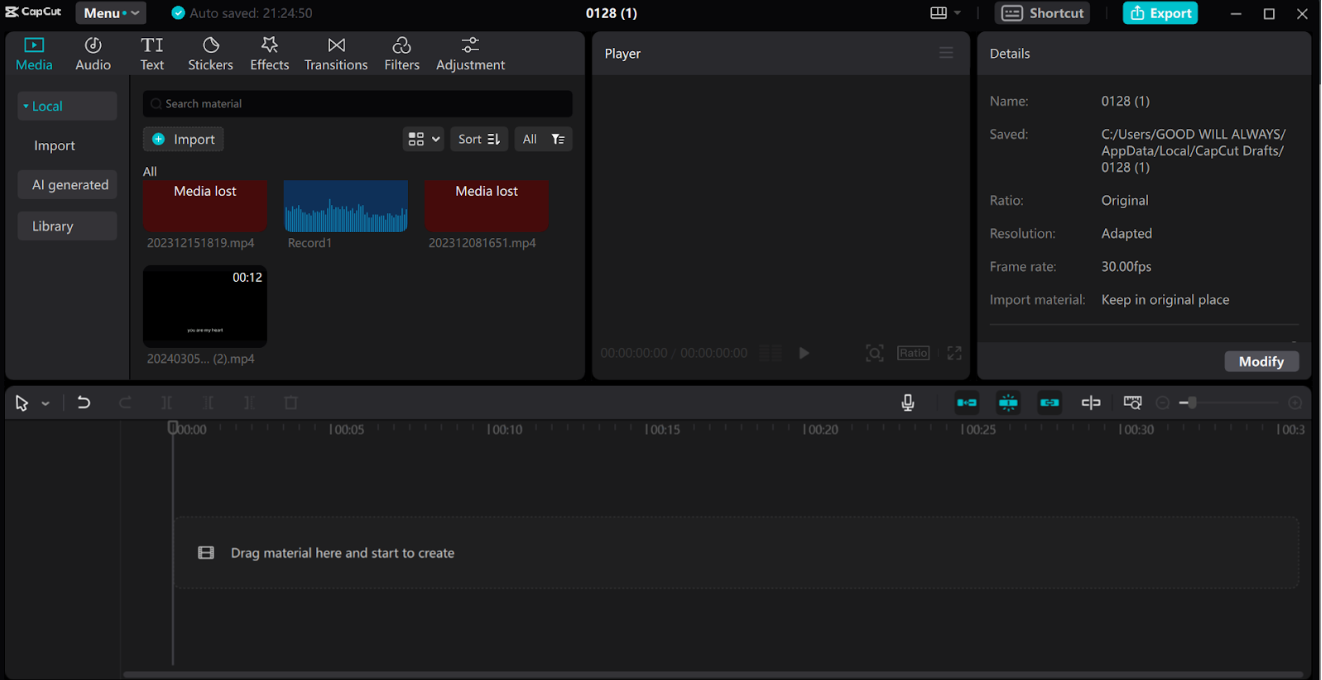Click the 30.00fps frame rate value

1126,267
